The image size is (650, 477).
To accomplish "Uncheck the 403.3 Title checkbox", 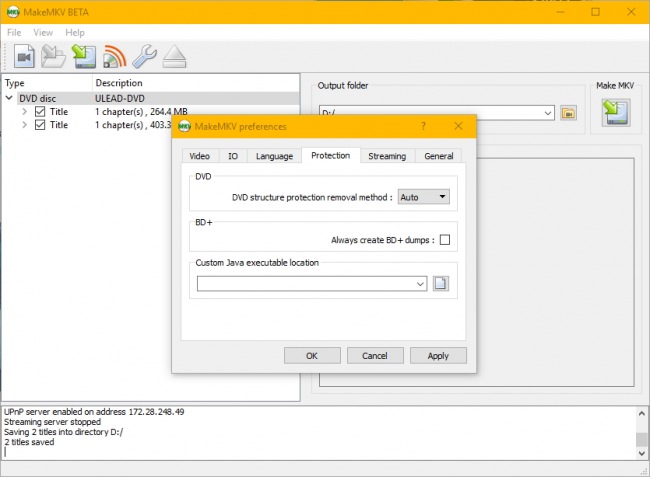I will 40,125.
